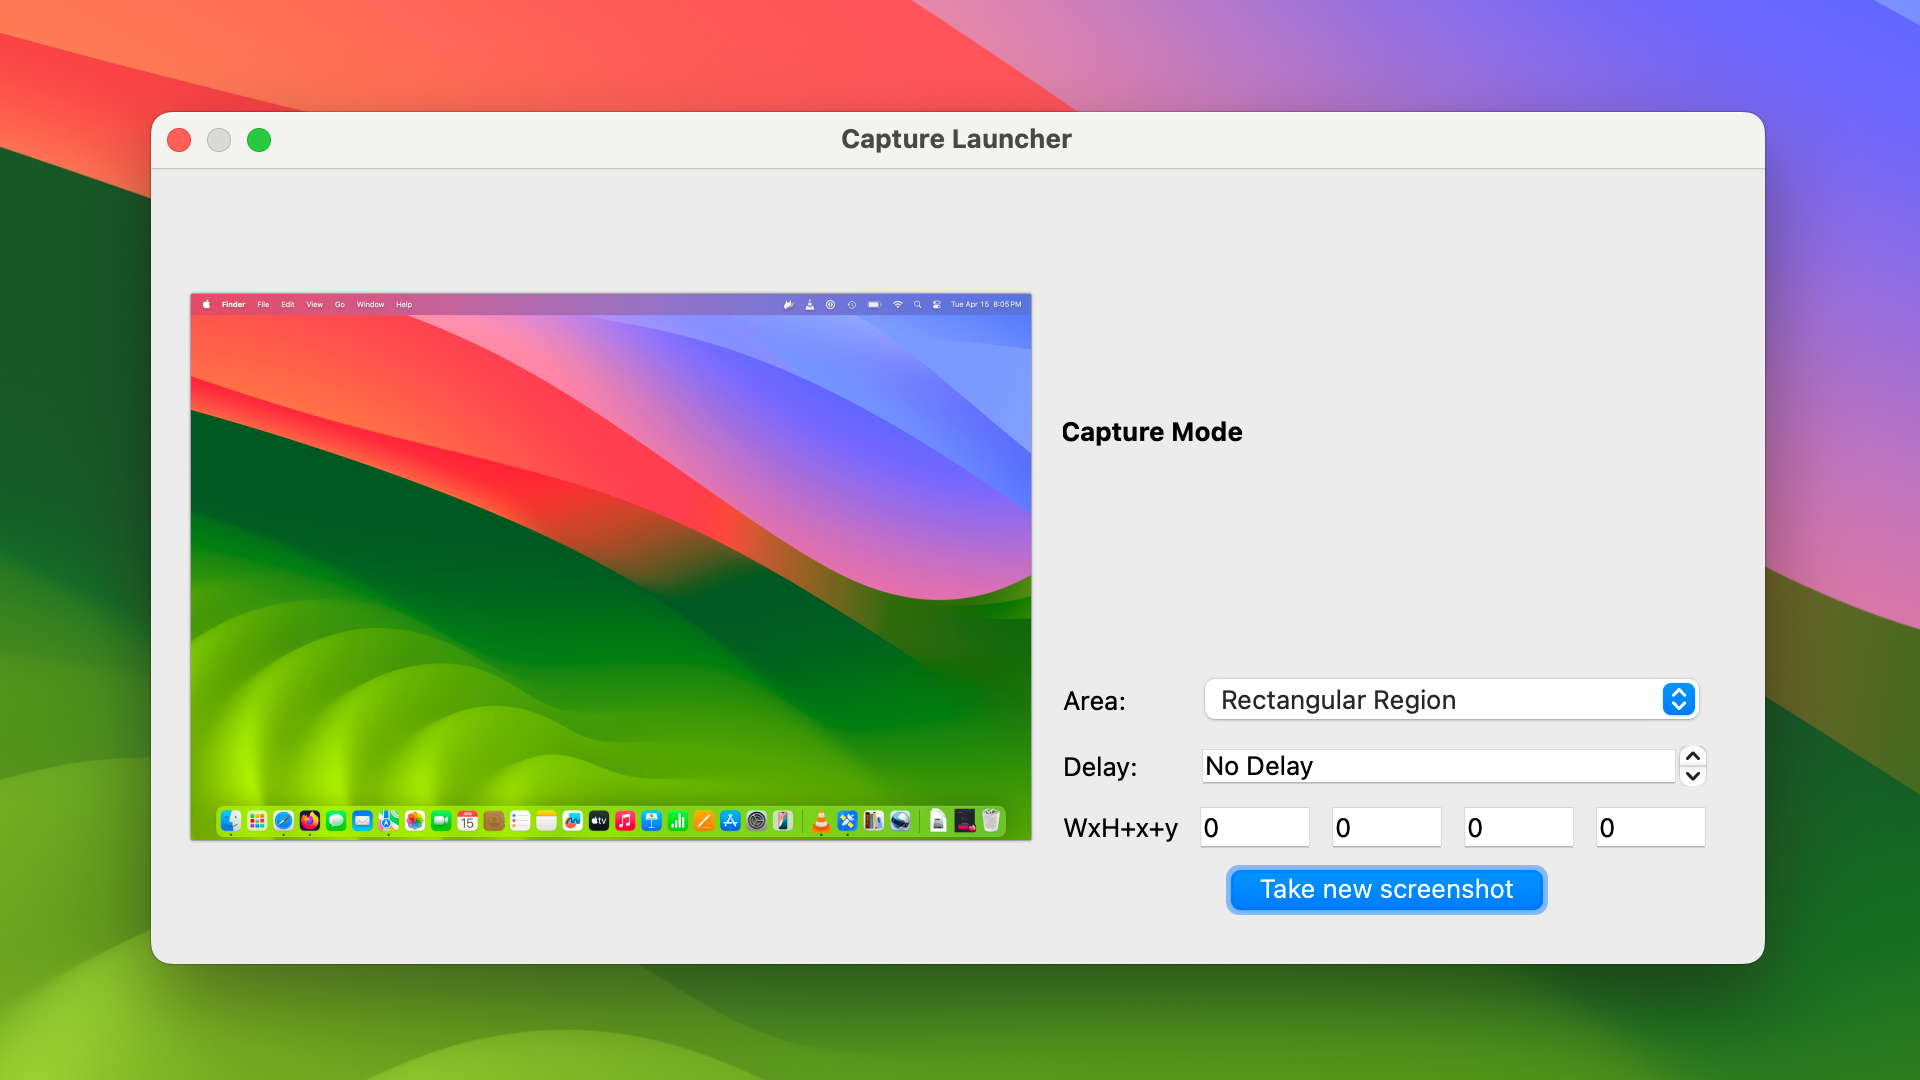Decrease delay with the down stepper arrow

(1693, 776)
